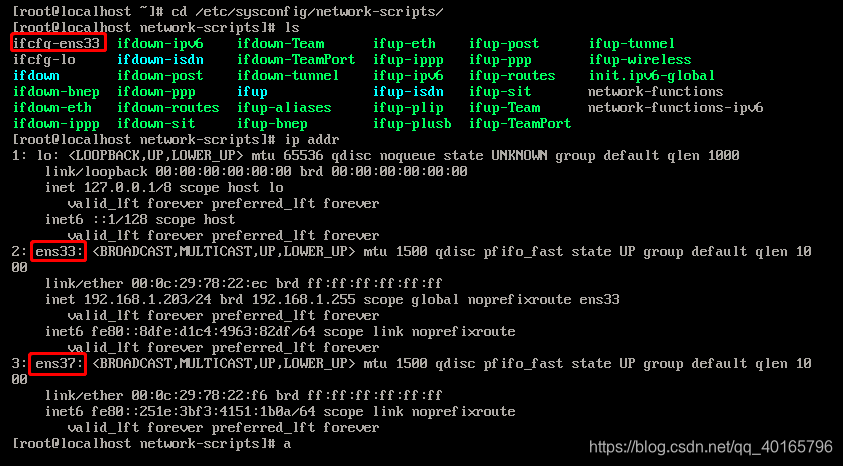Select the ifdown-ipv6 script name
Viewport: 843px width, 466px height.
pyautogui.click(x=160, y=44)
